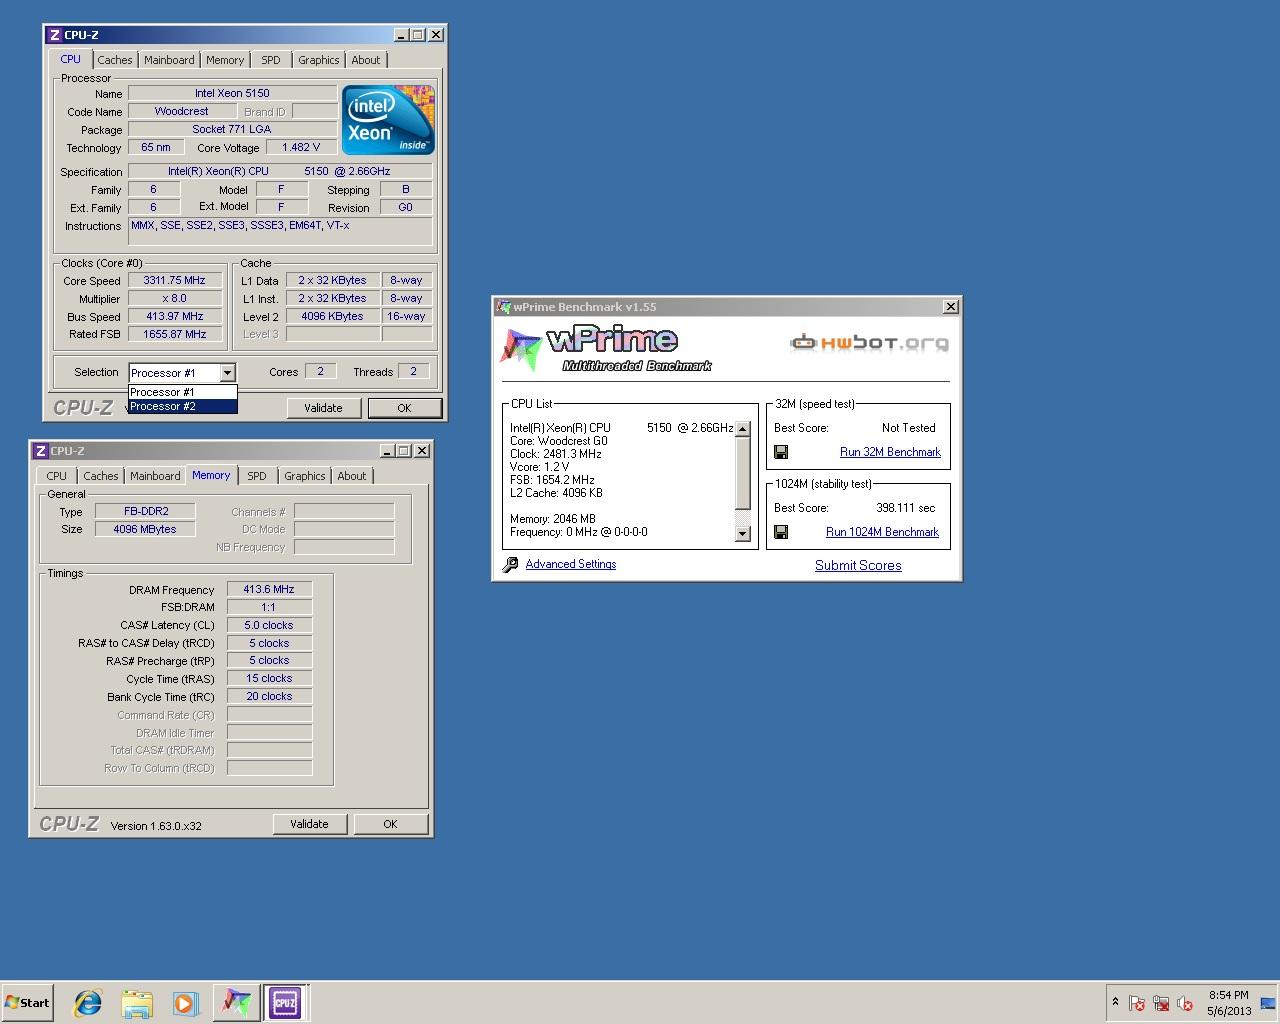1280x1024 pixels.
Task: Click CPU List scroll down arrow
Action: coord(742,534)
